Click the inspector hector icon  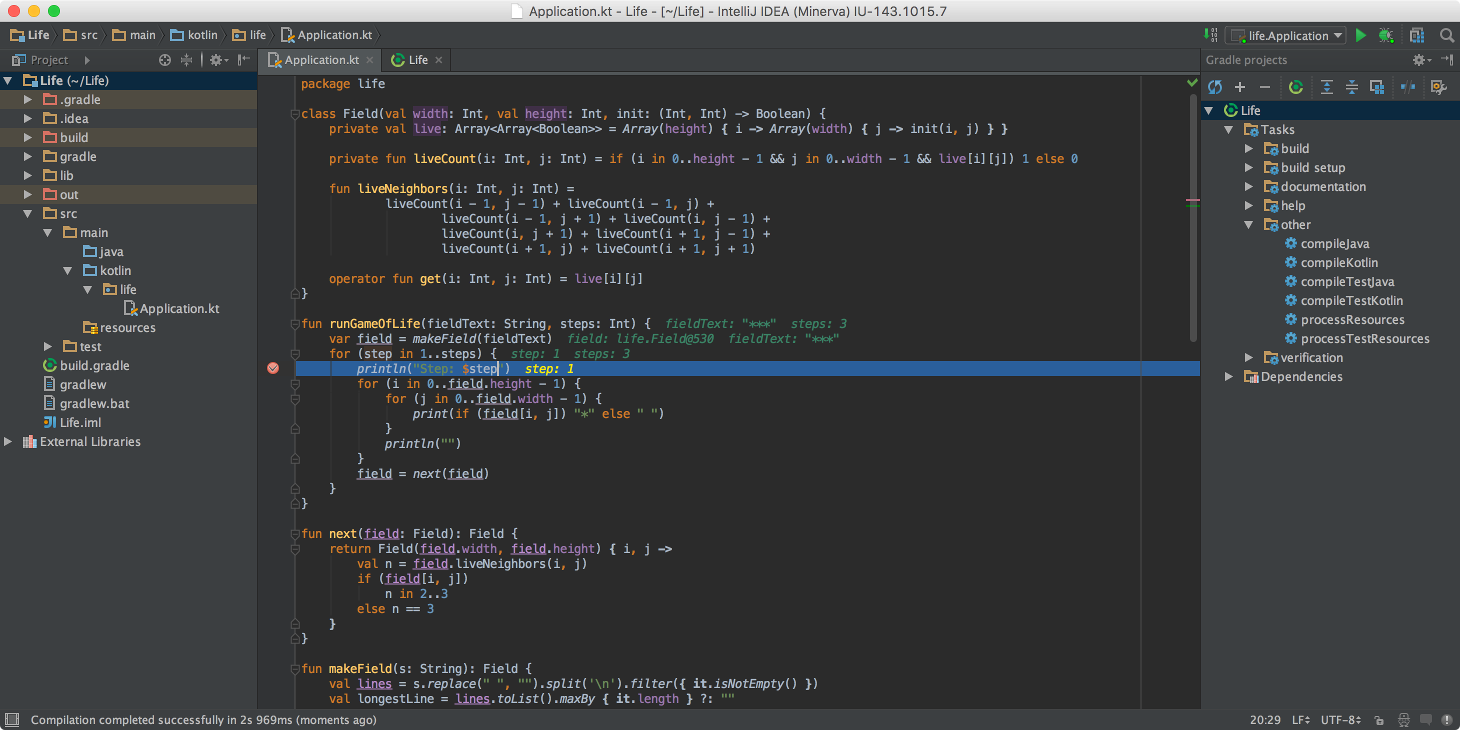pyautogui.click(x=1404, y=720)
